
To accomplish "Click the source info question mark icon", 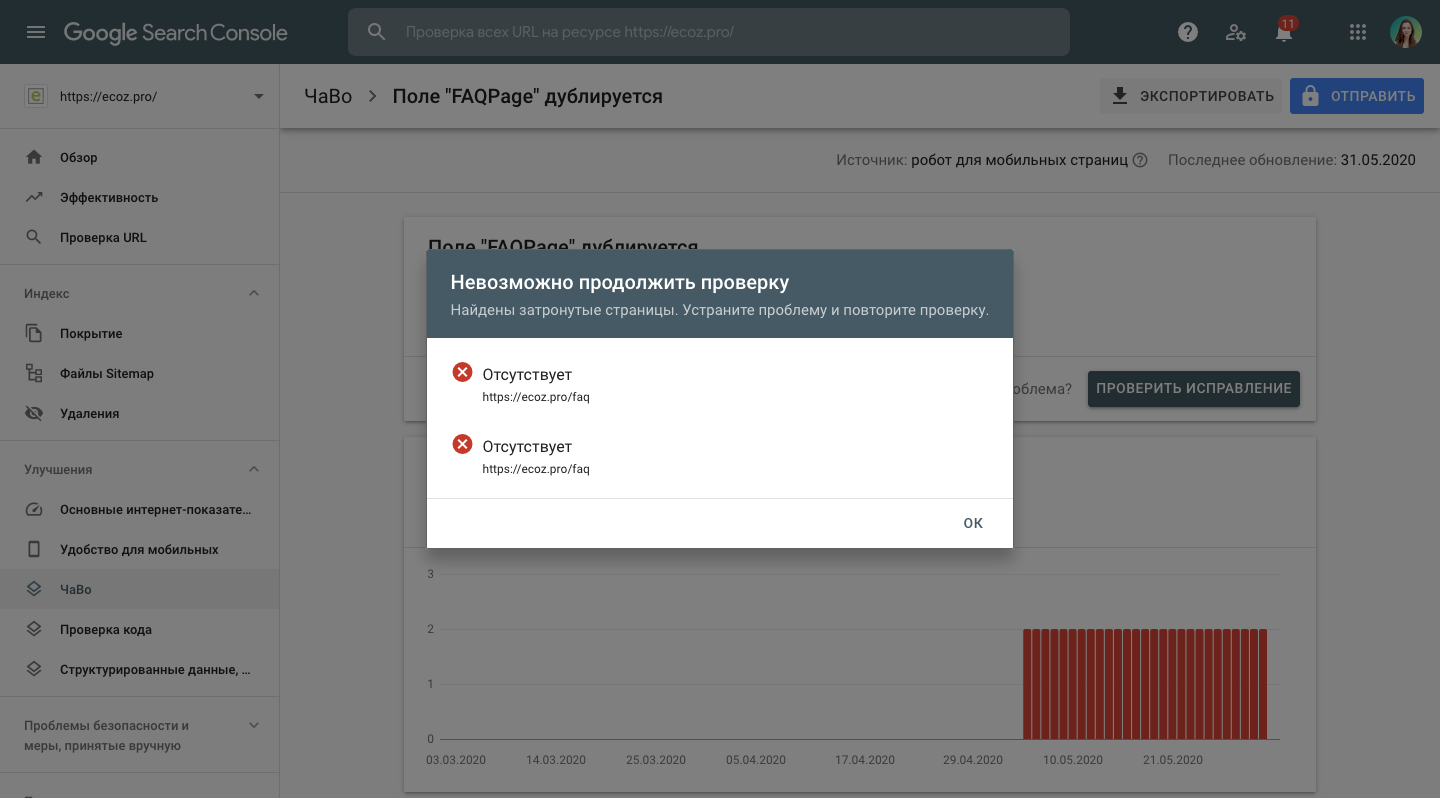I will pos(1140,160).
